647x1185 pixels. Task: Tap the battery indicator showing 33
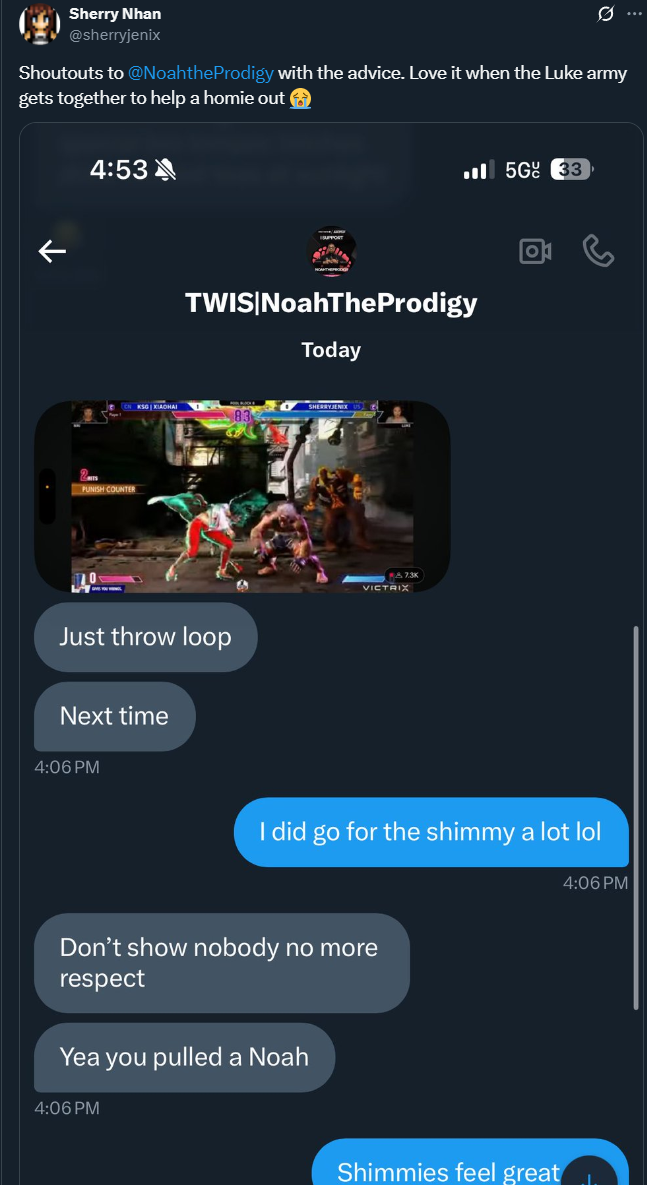pyautogui.click(x=572, y=170)
